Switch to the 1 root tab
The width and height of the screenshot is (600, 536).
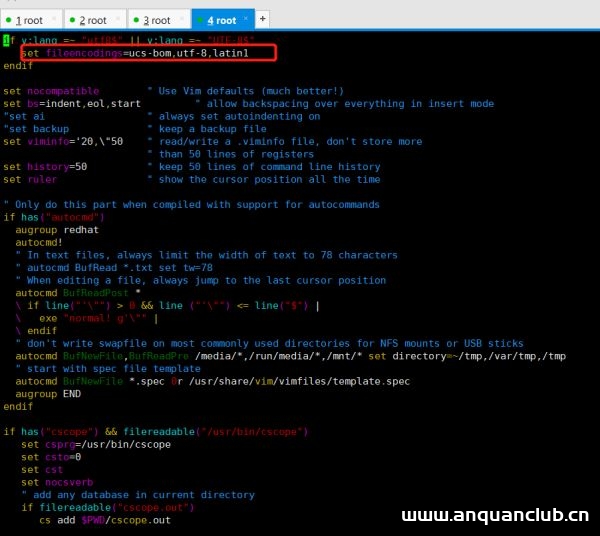(29, 20)
